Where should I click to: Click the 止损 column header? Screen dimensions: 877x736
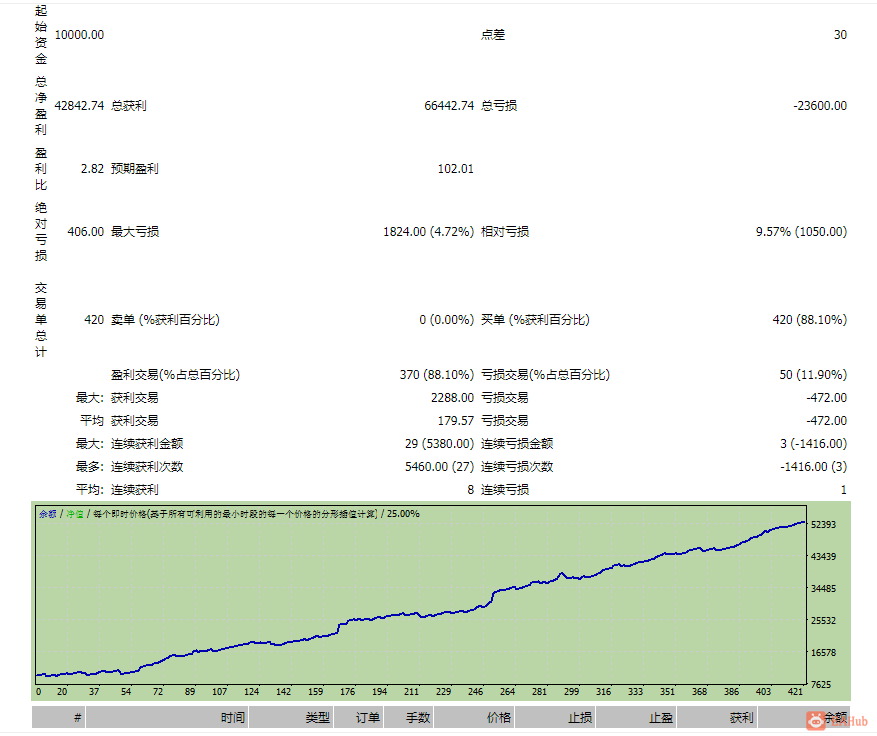click(x=555, y=718)
